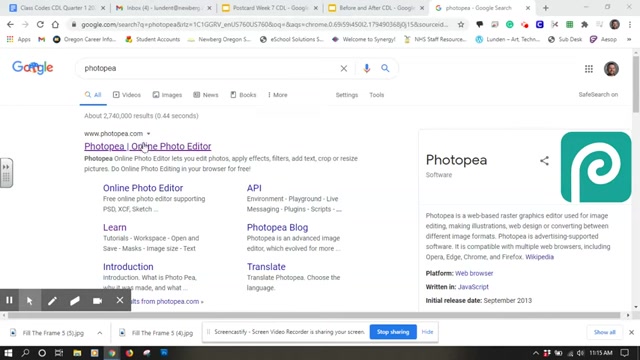Click the Stop sharing button
This screenshot has height=360, width=640.
(393, 332)
